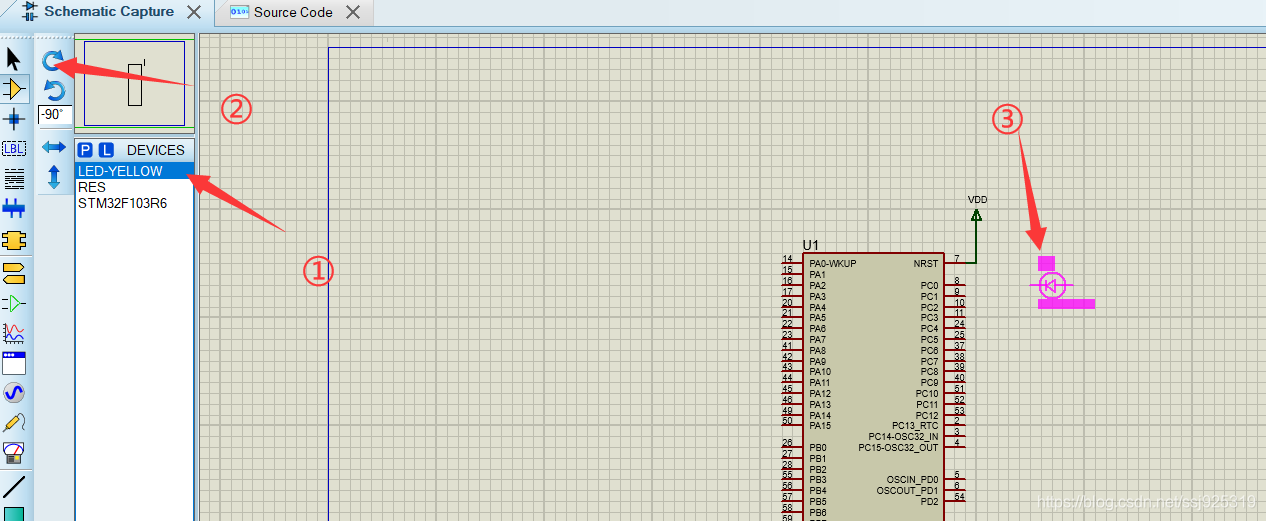Image resolution: width=1266 pixels, height=521 pixels.
Task: Open Terminals Mode tool
Action: [14, 272]
